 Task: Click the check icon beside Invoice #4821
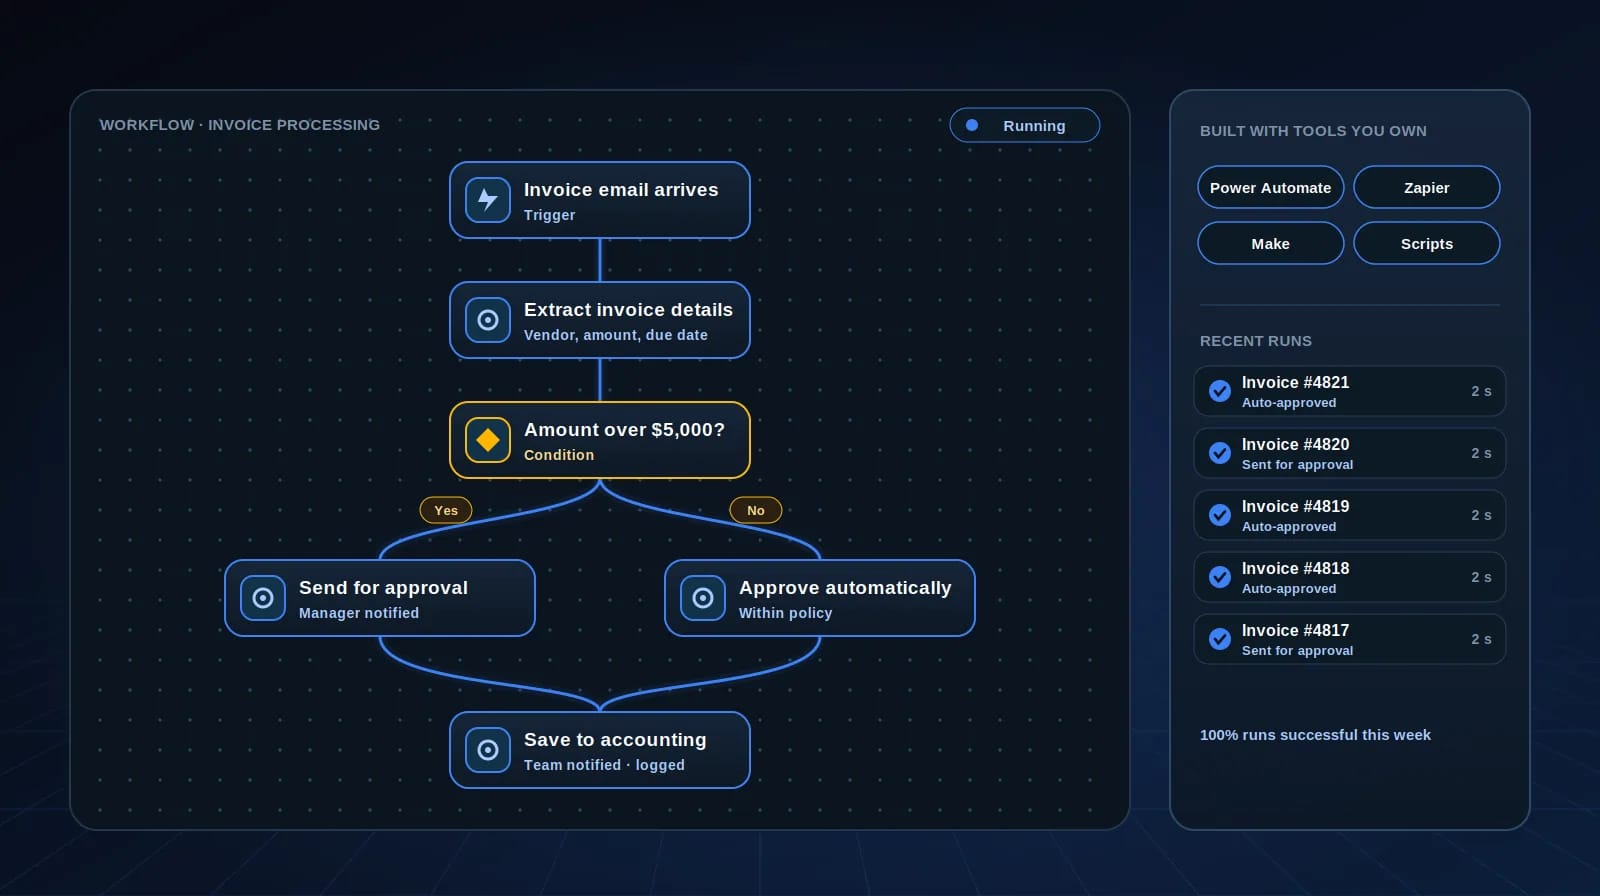pos(1220,391)
